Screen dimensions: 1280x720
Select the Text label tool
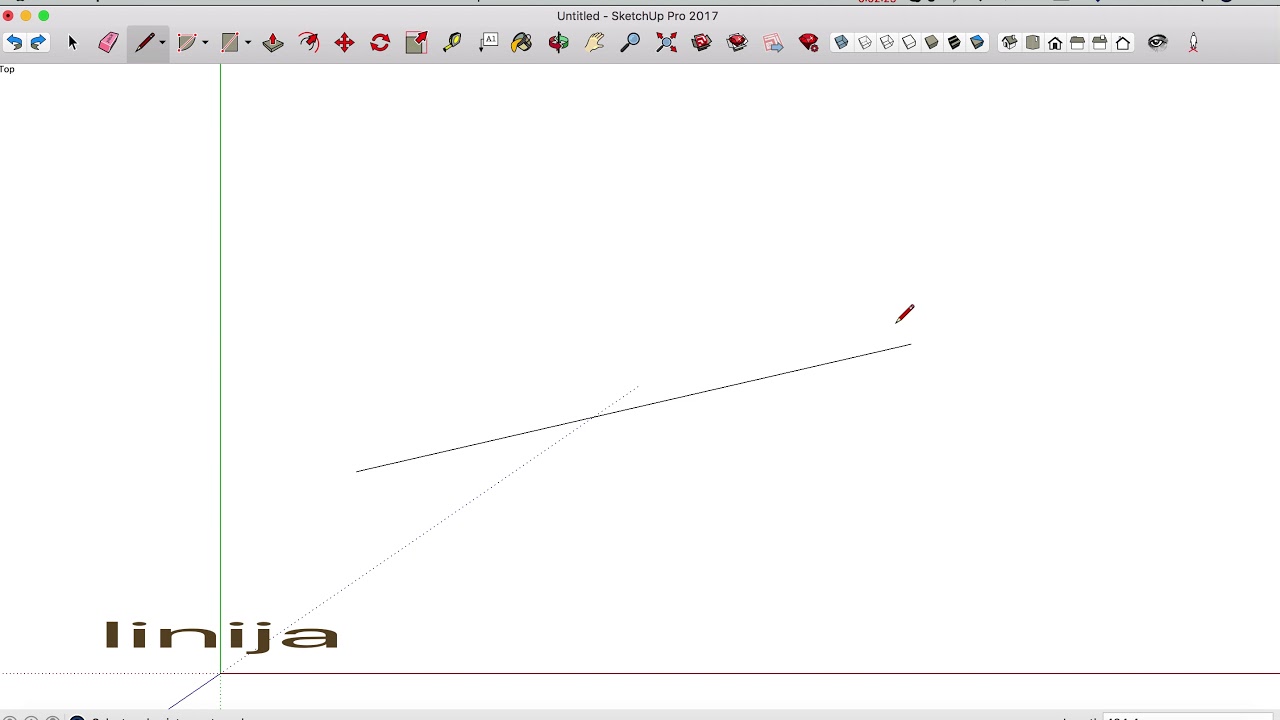point(488,42)
